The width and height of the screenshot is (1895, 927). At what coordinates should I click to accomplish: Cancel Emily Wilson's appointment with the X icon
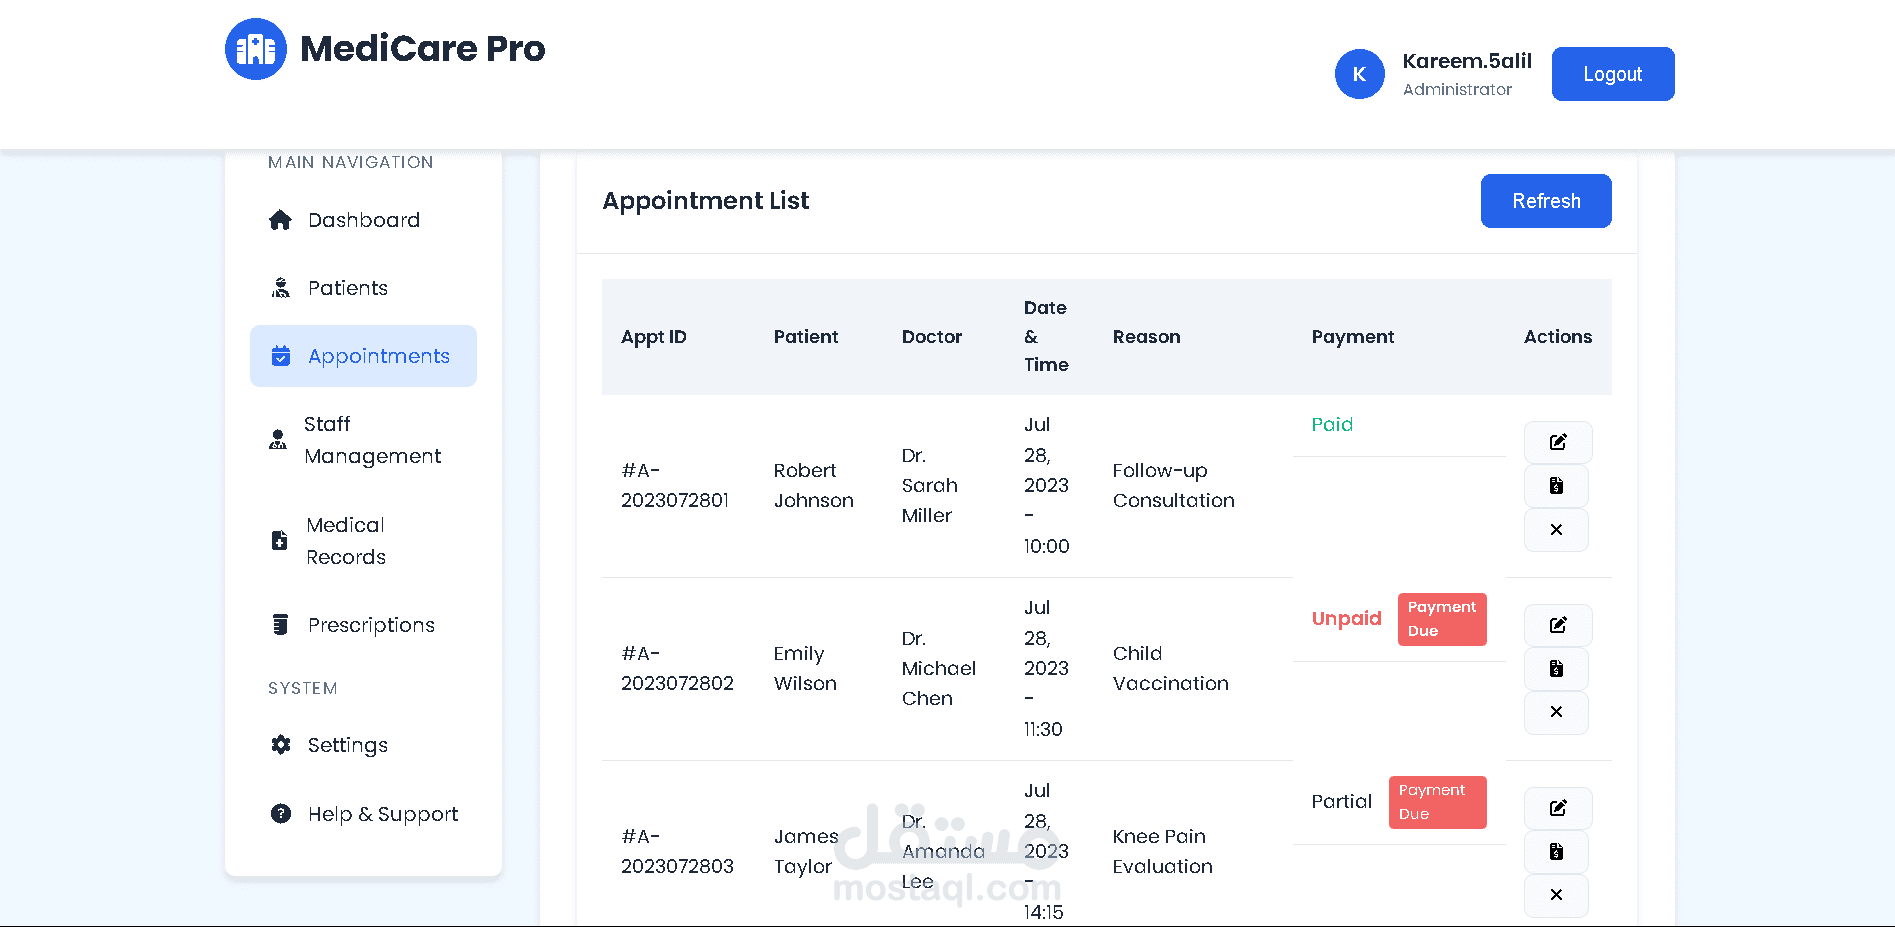(1556, 712)
